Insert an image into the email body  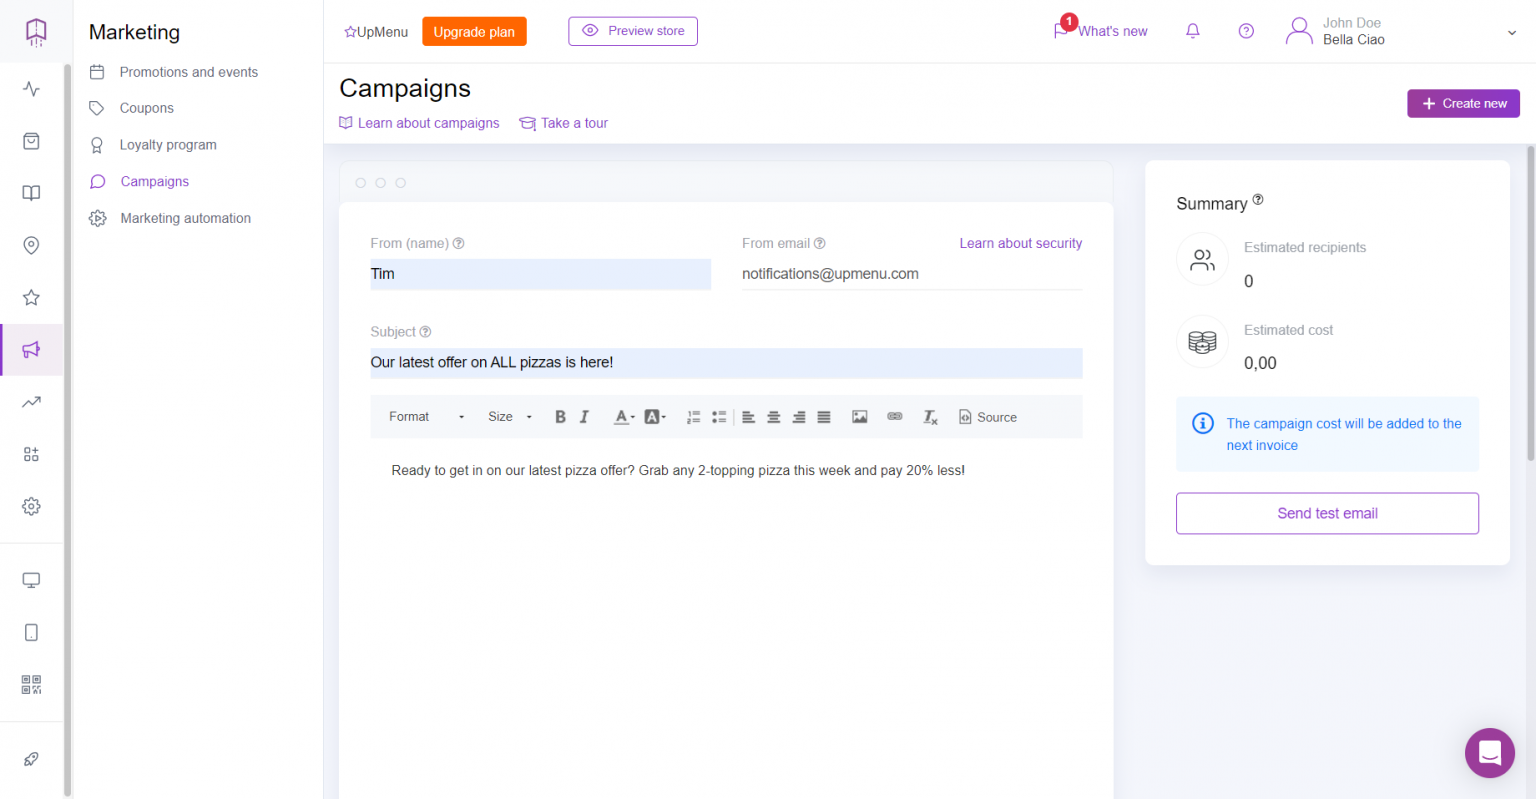pyautogui.click(x=859, y=416)
